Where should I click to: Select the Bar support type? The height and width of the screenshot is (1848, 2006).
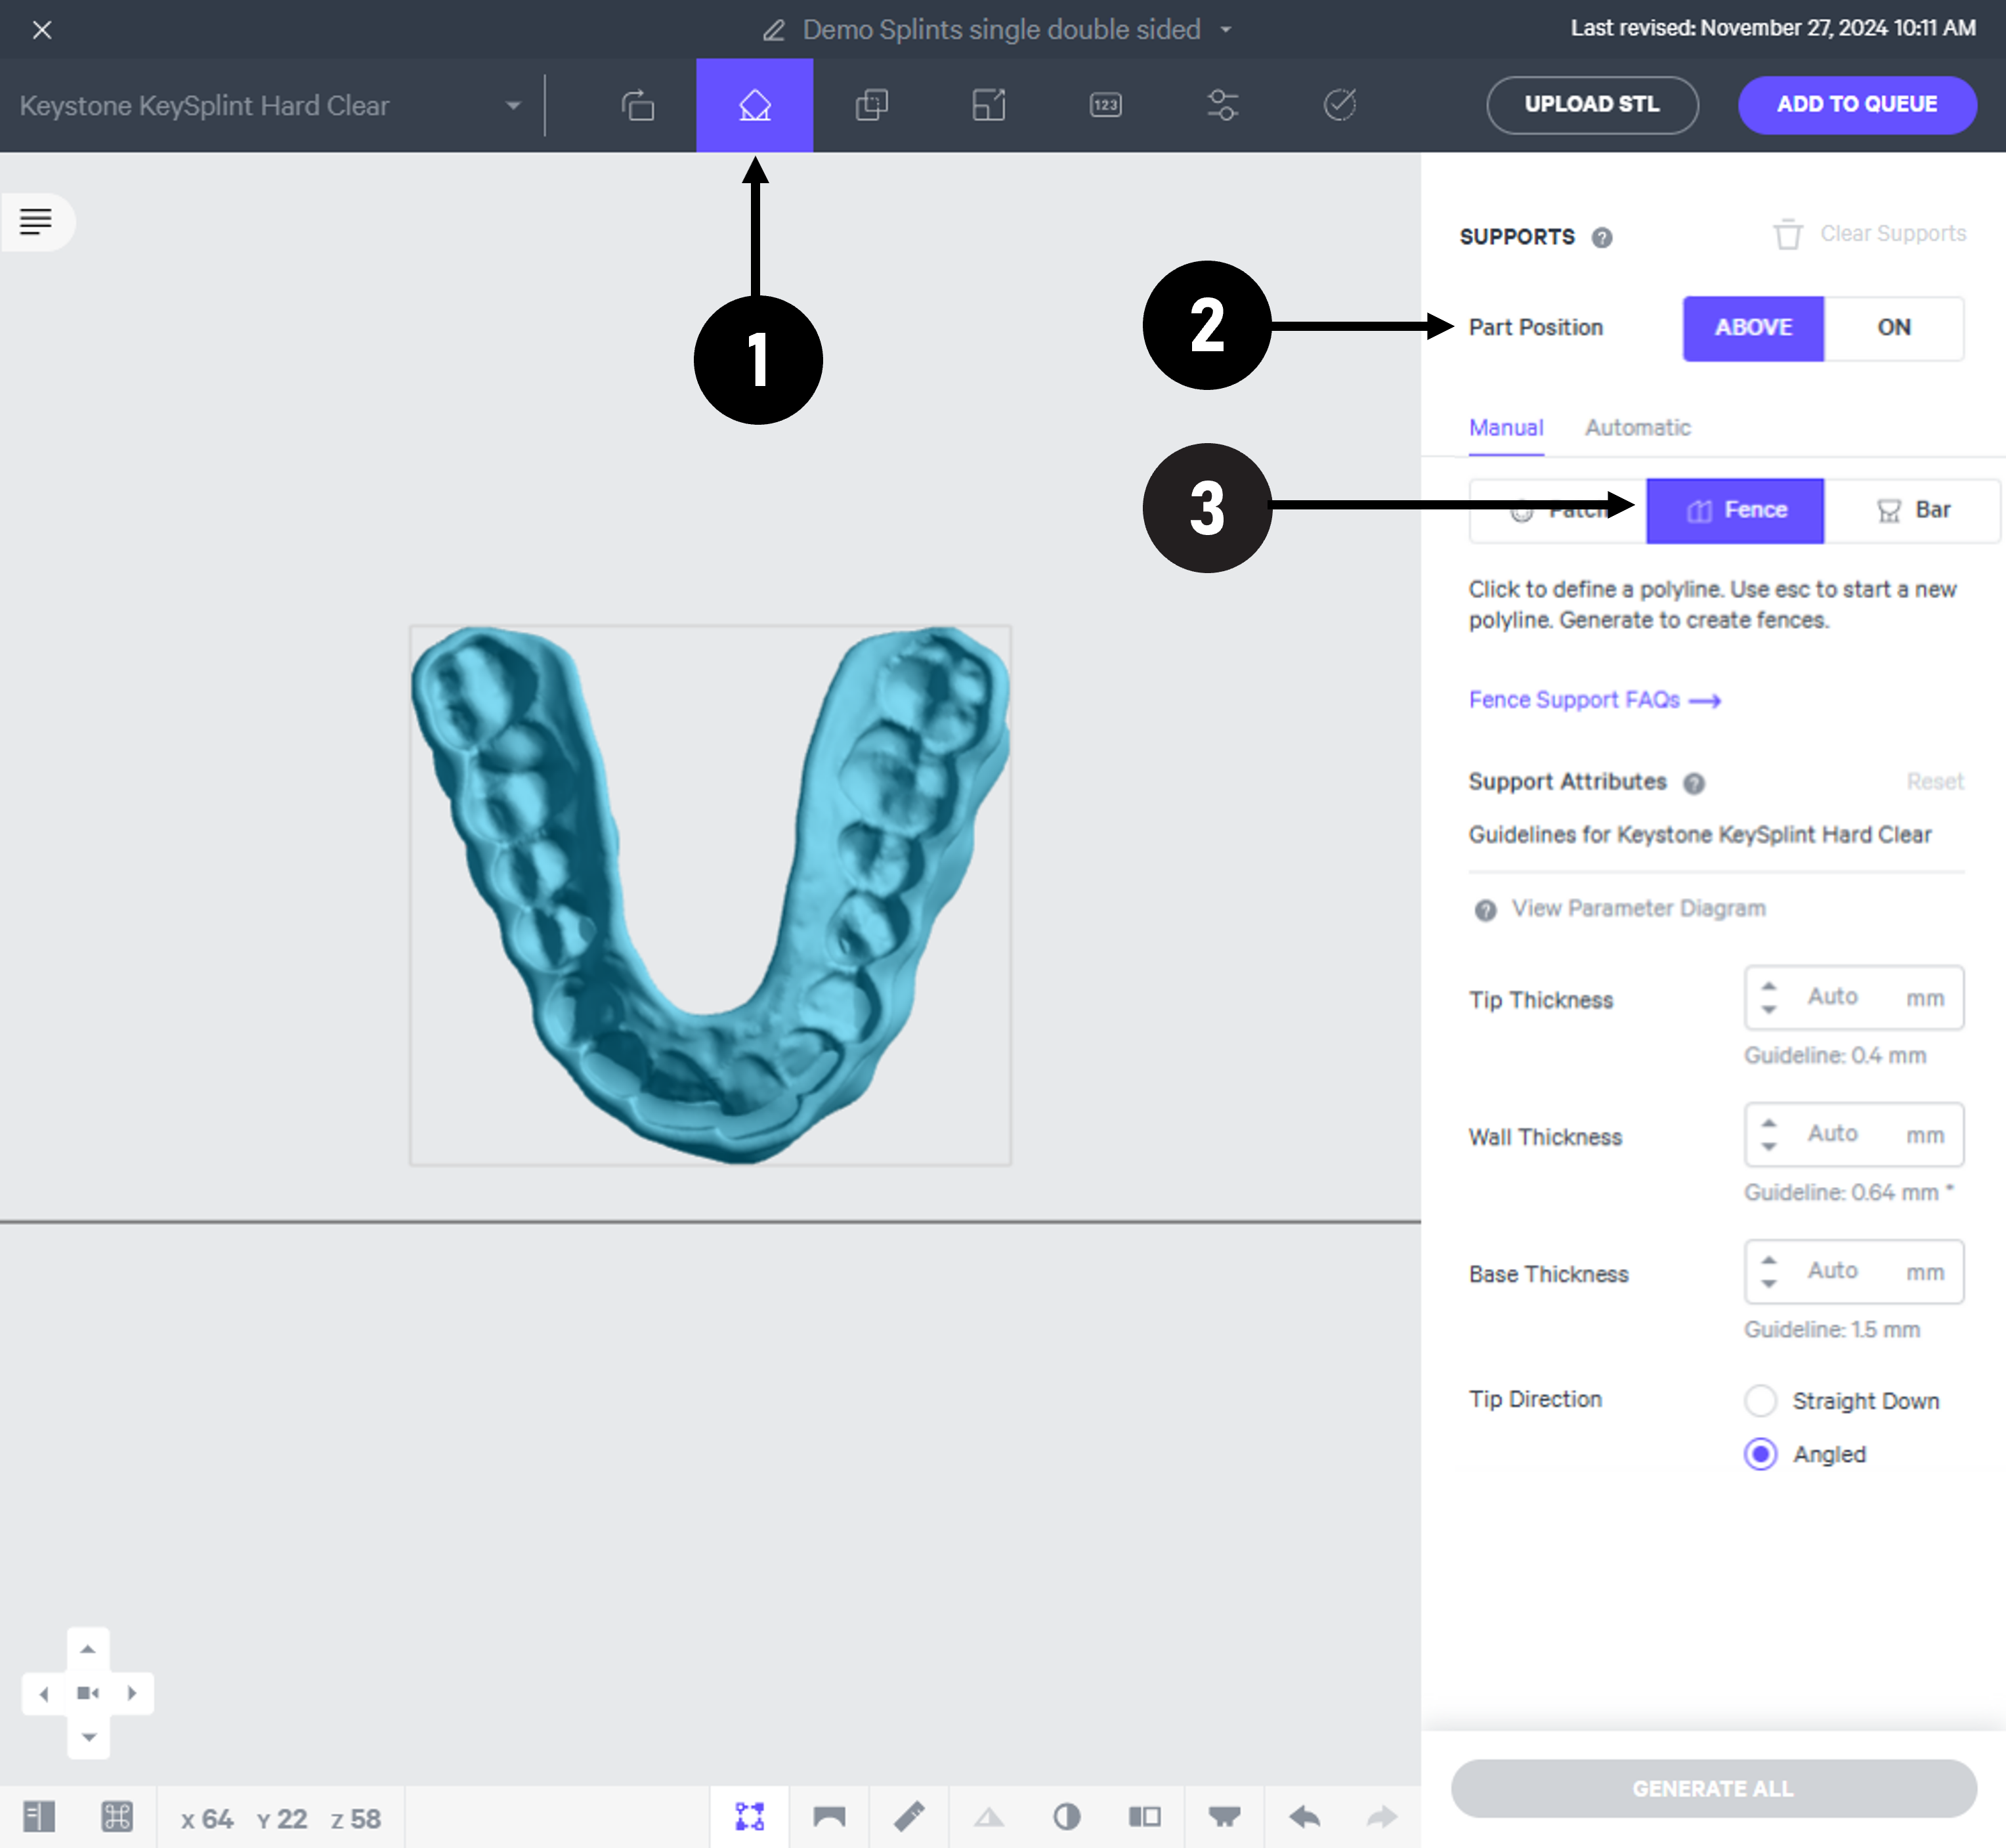[1912, 511]
